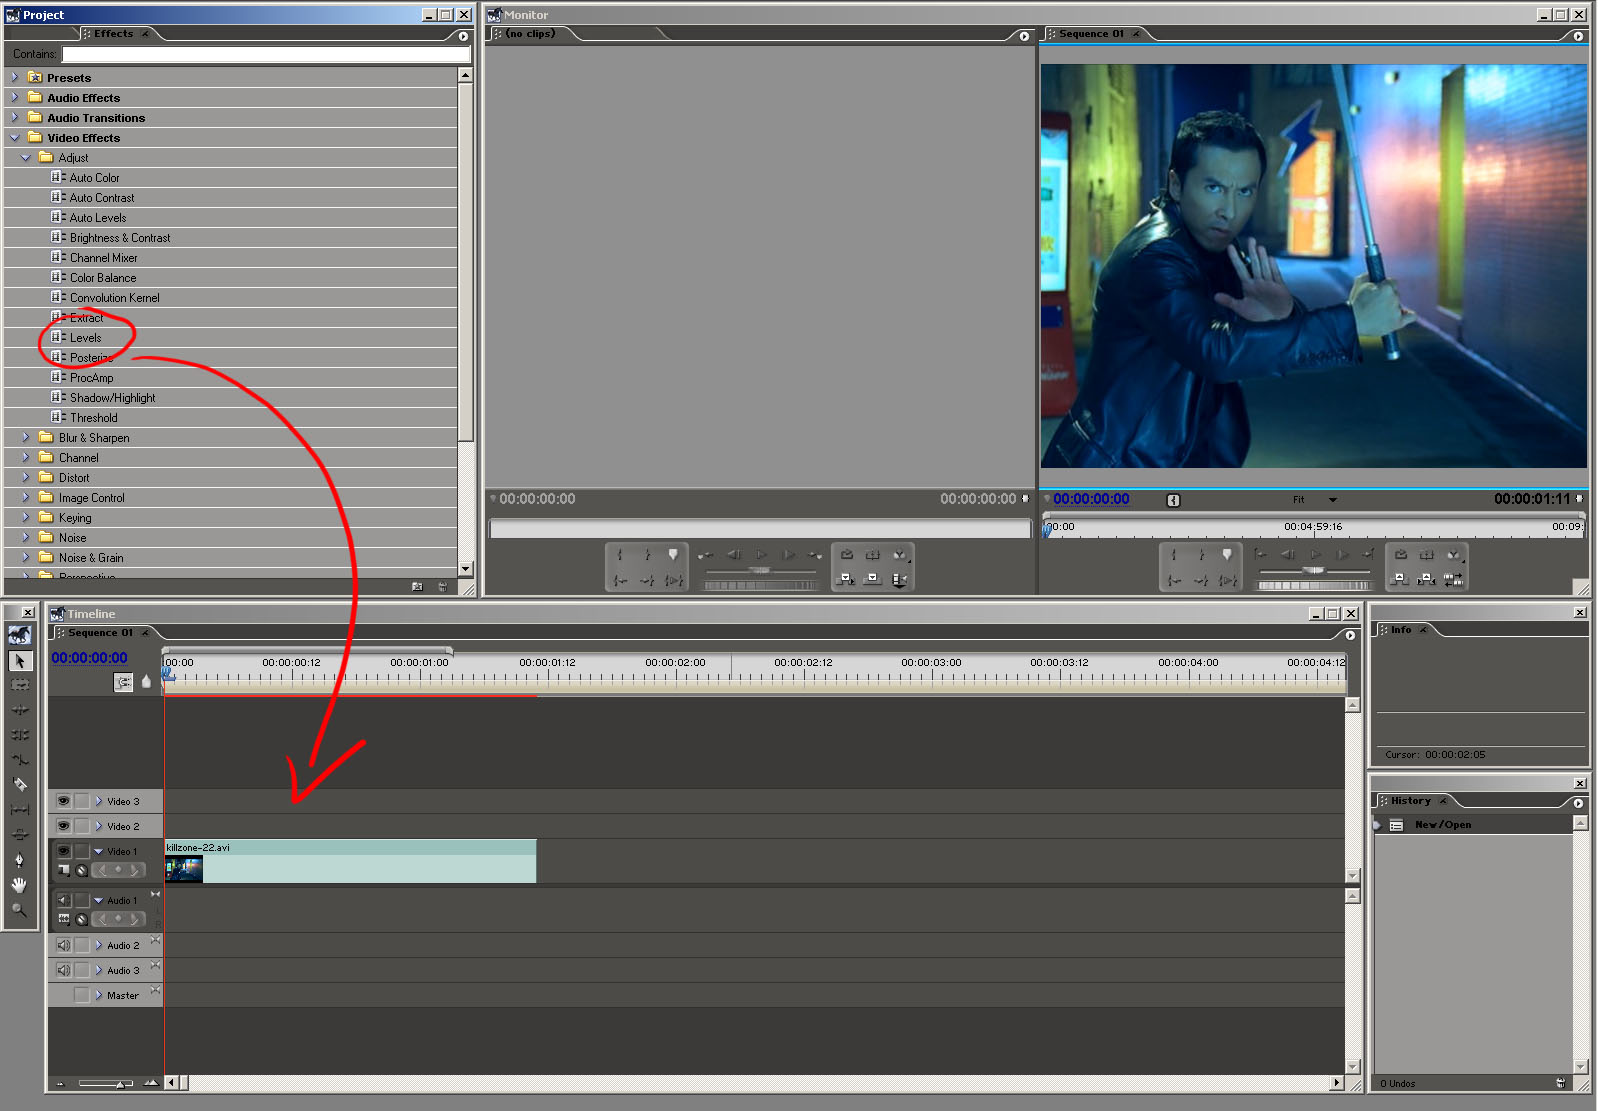1598x1111 pixels.
Task: Click the Contains search field
Action: coord(266,54)
